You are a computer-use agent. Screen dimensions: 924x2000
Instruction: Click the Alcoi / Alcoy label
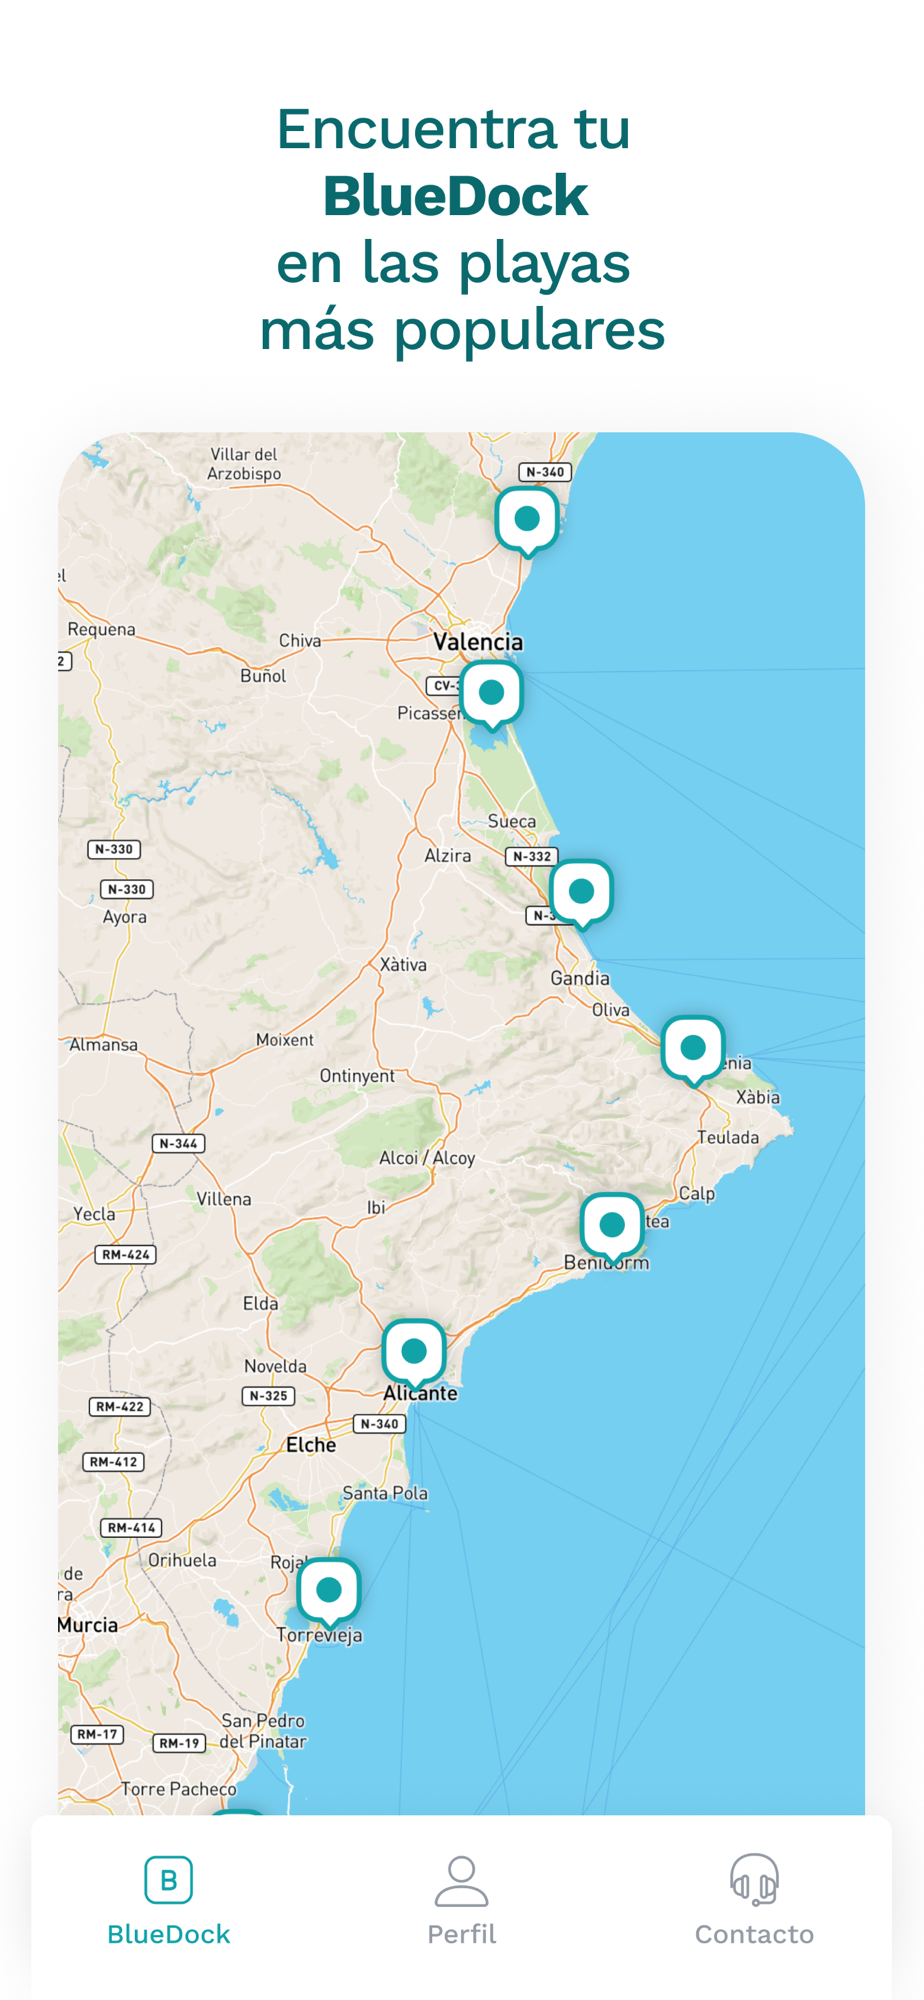[x=427, y=1158]
